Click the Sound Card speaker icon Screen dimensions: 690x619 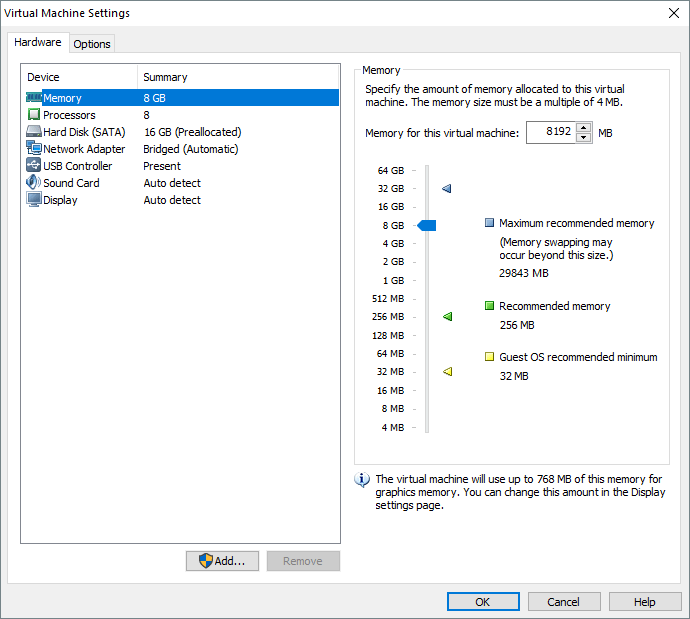[x=34, y=183]
